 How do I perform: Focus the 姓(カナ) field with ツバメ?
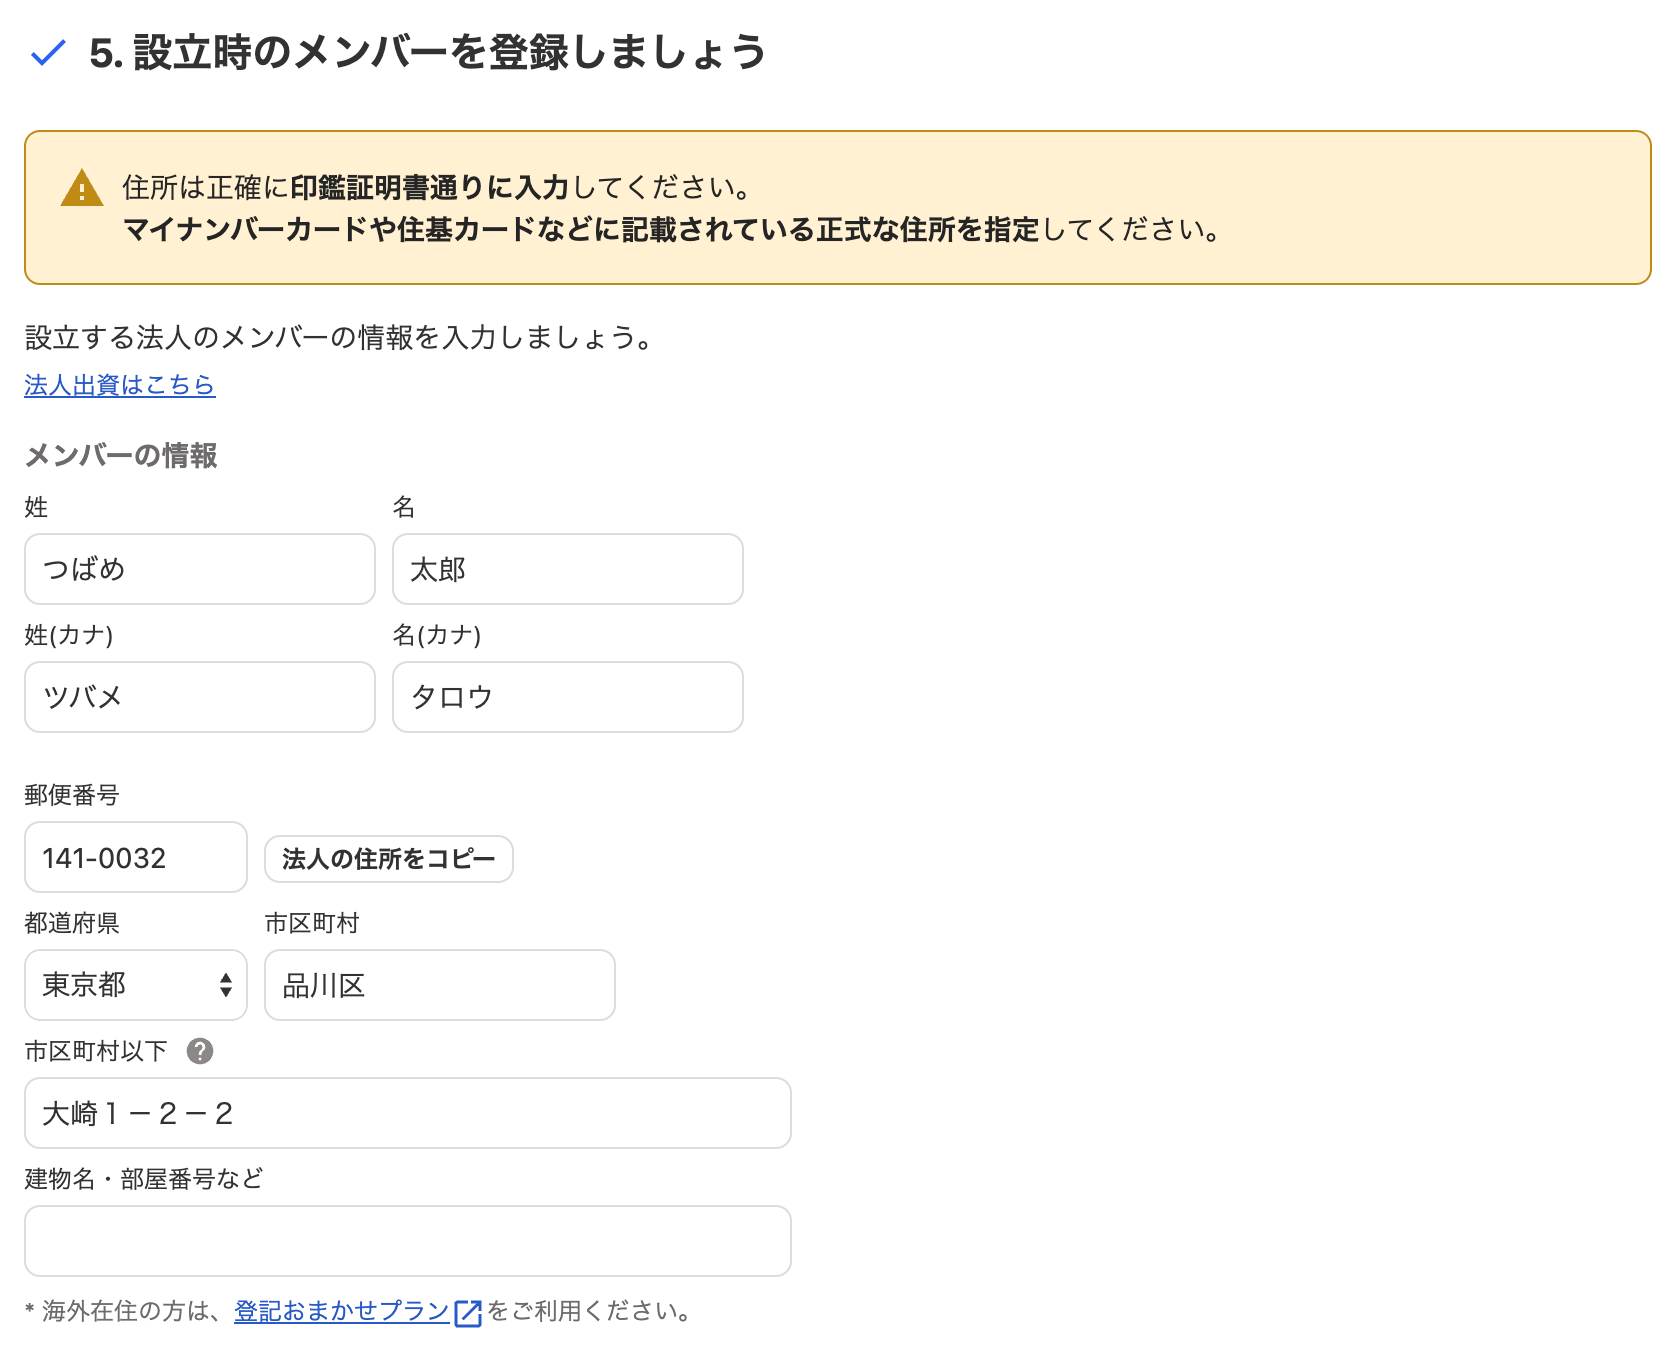click(x=200, y=697)
